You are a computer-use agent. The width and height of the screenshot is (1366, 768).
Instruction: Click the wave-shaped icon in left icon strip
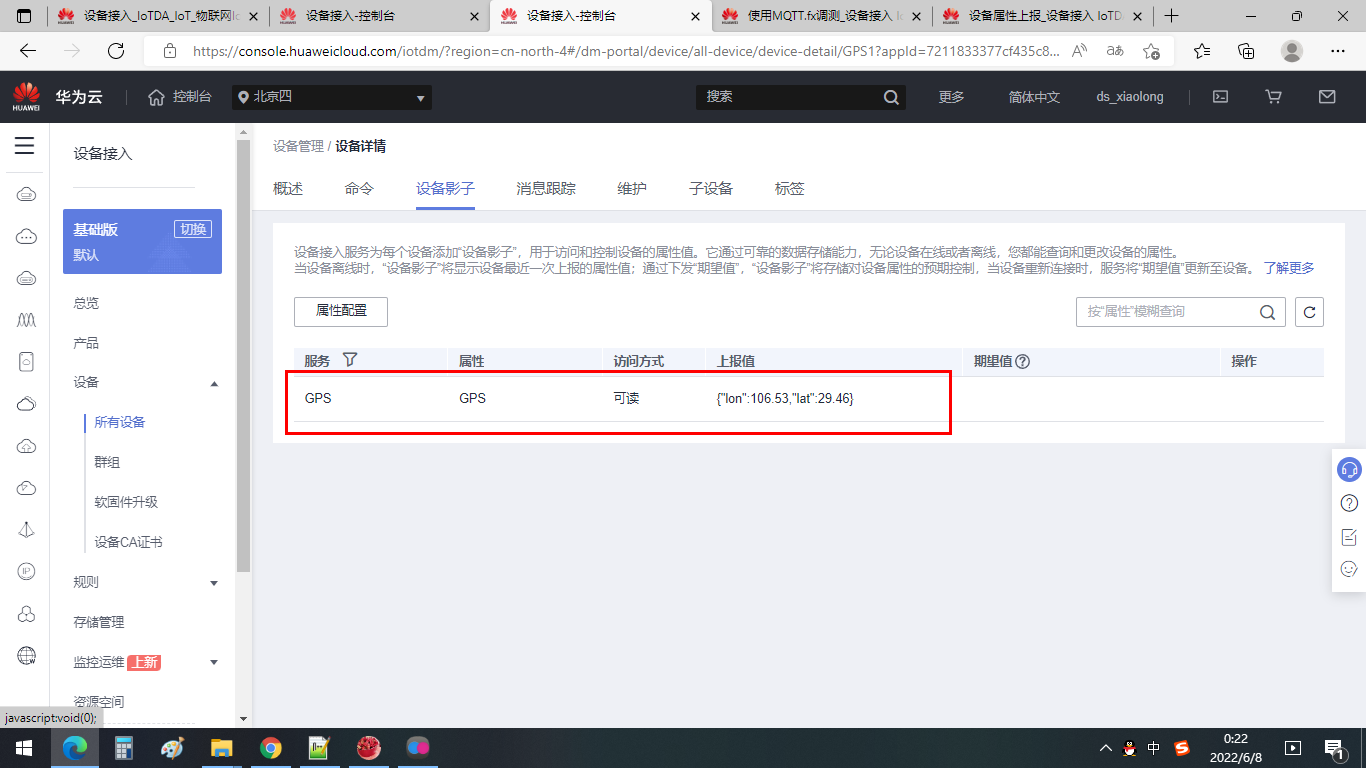point(27,320)
